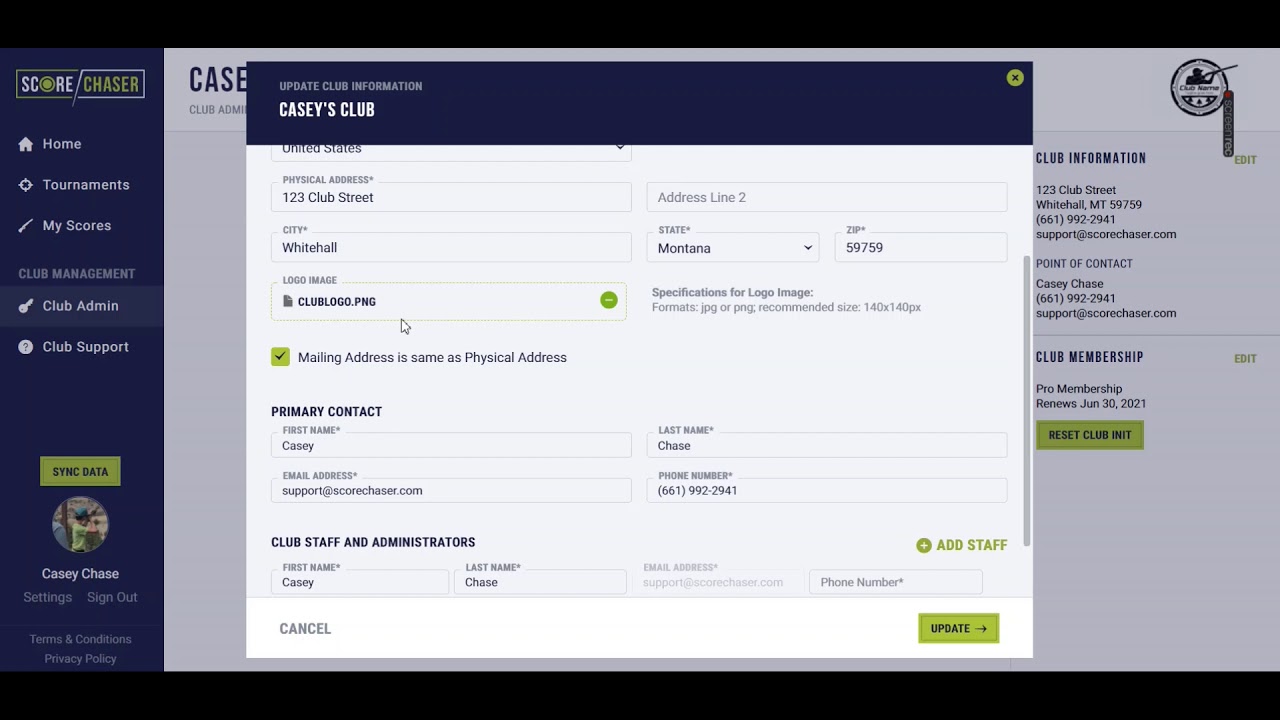Viewport: 1280px width, 720px height.
Task: Click the Club Support question mark icon
Action: tap(26, 347)
